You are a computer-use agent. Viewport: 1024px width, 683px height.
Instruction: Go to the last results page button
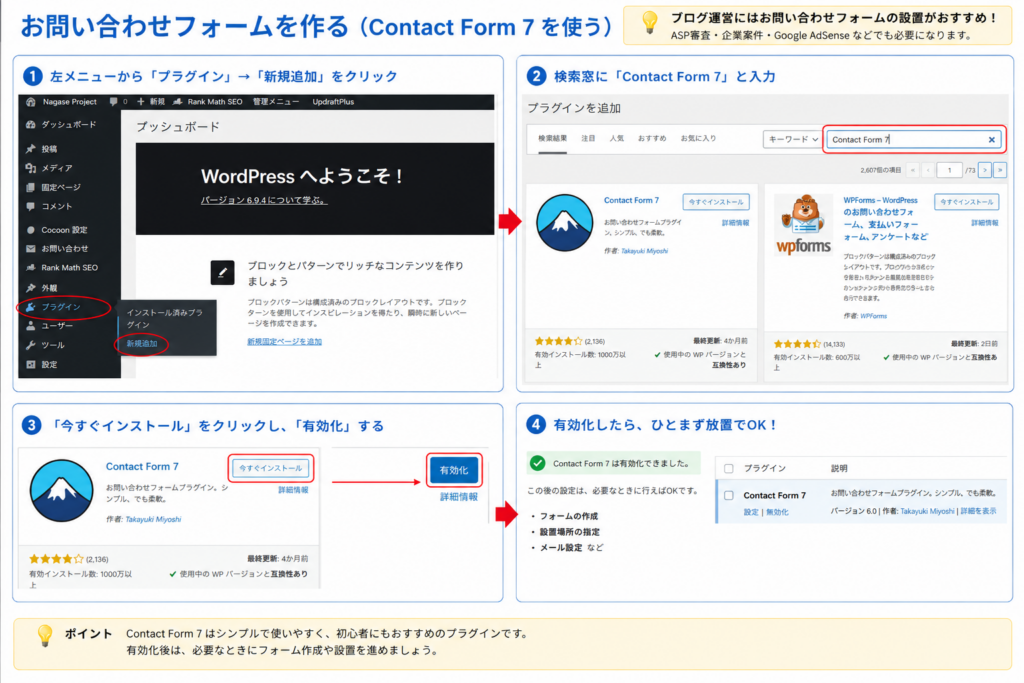[x=1000, y=170]
